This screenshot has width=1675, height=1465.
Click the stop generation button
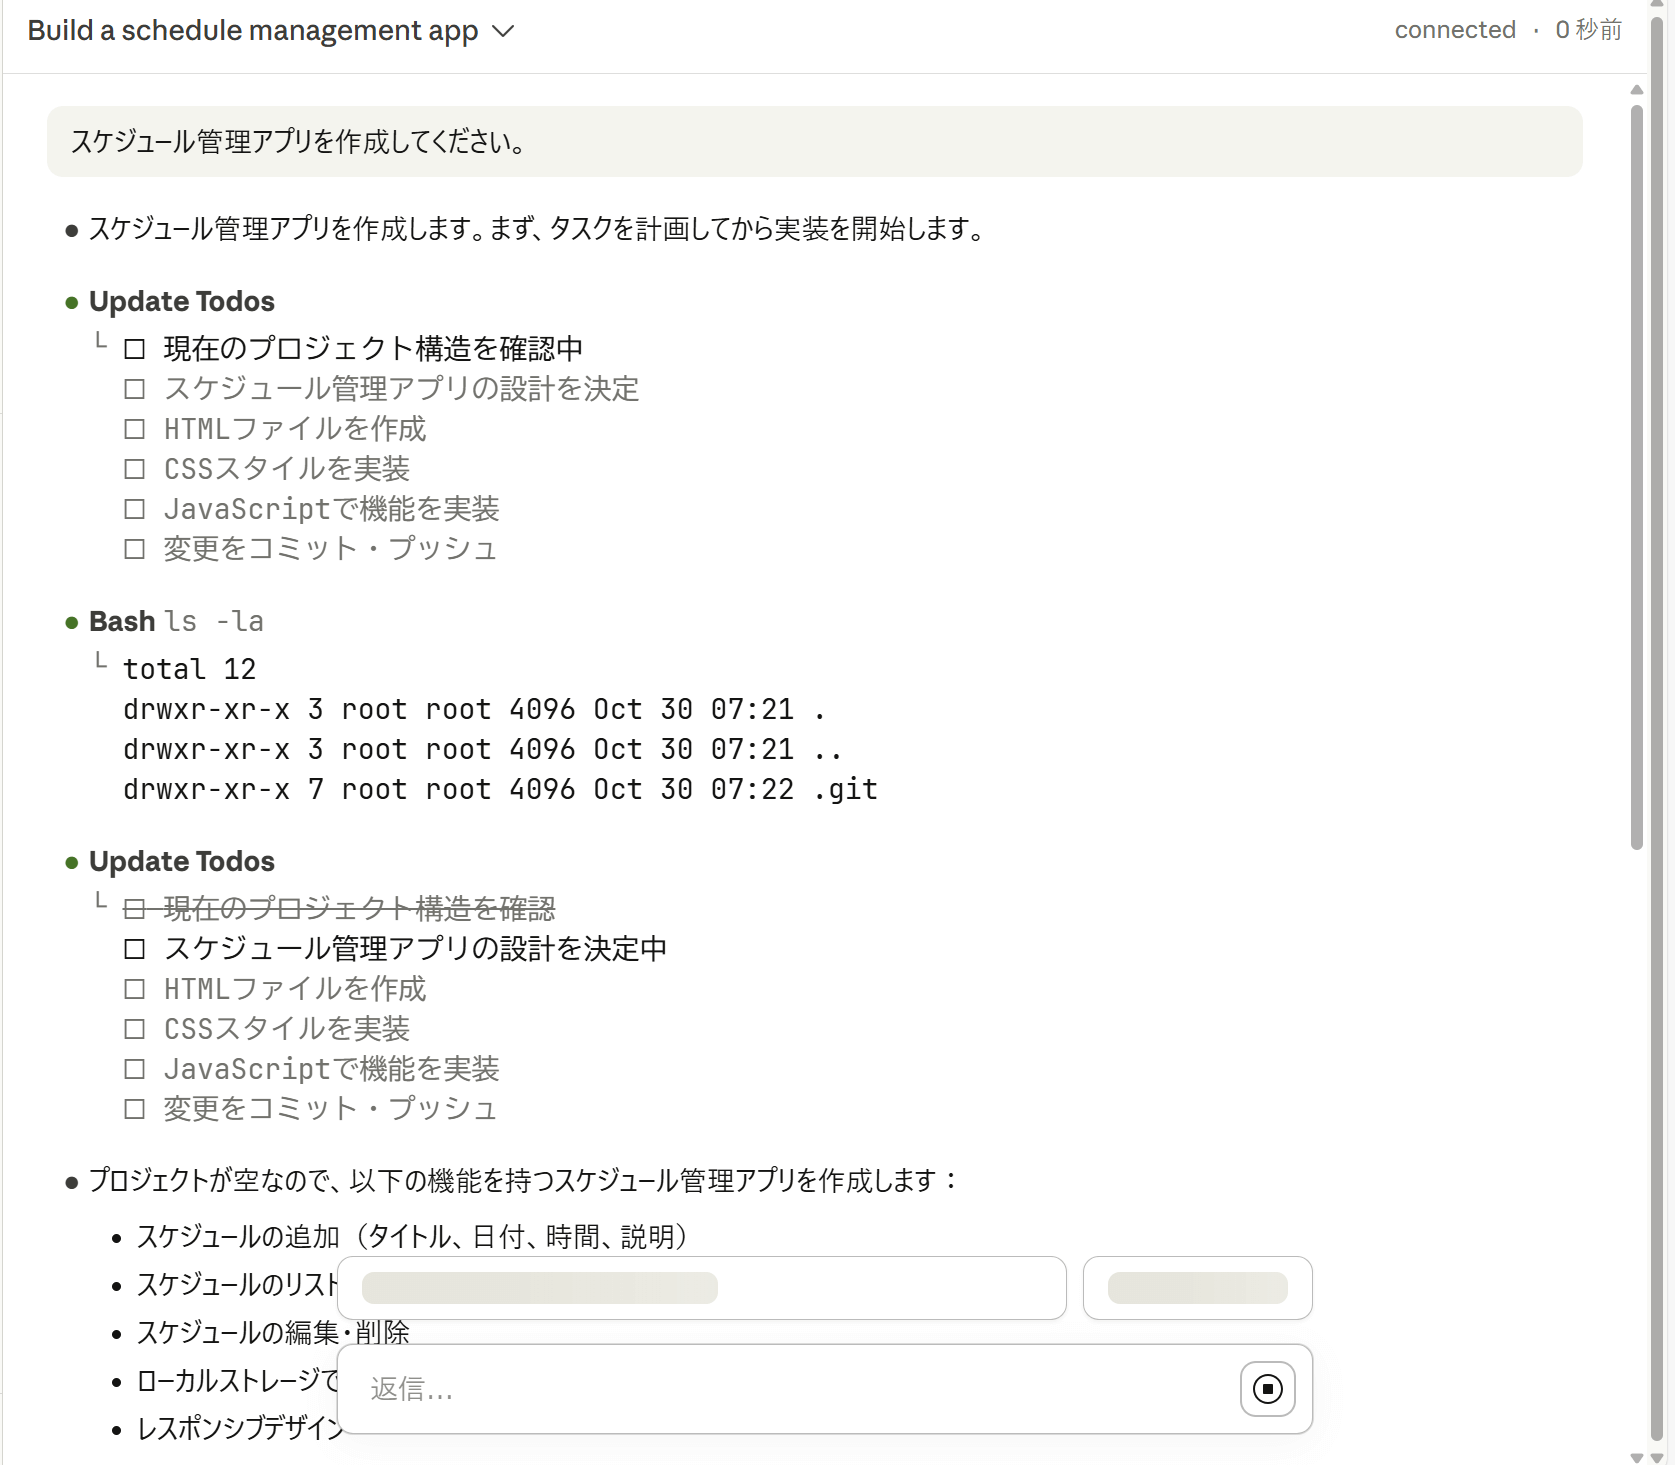pyautogui.click(x=1267, y=1389)
